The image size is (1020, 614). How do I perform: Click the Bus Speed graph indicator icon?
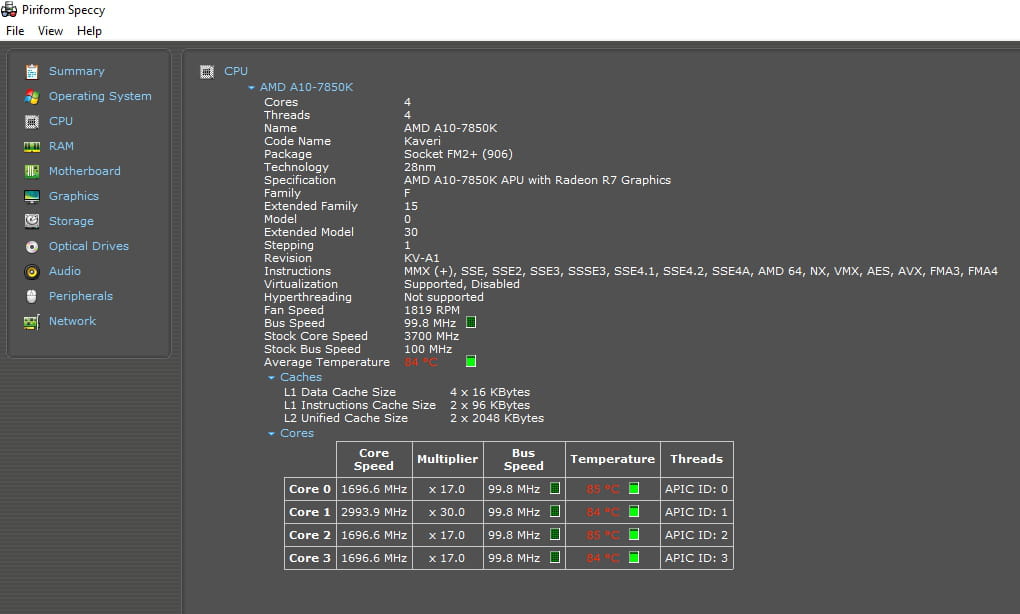point(471,322)
